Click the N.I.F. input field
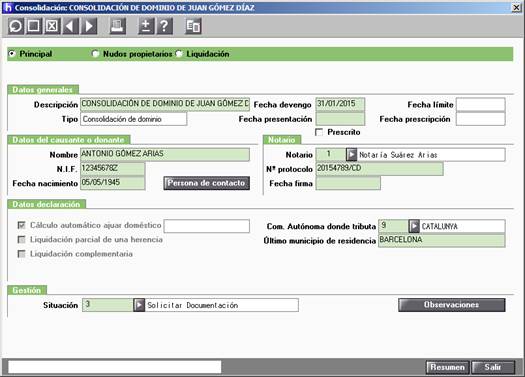The height and width of the screenshot is (377, 525). pyautogui.click(x=113, y=169)
